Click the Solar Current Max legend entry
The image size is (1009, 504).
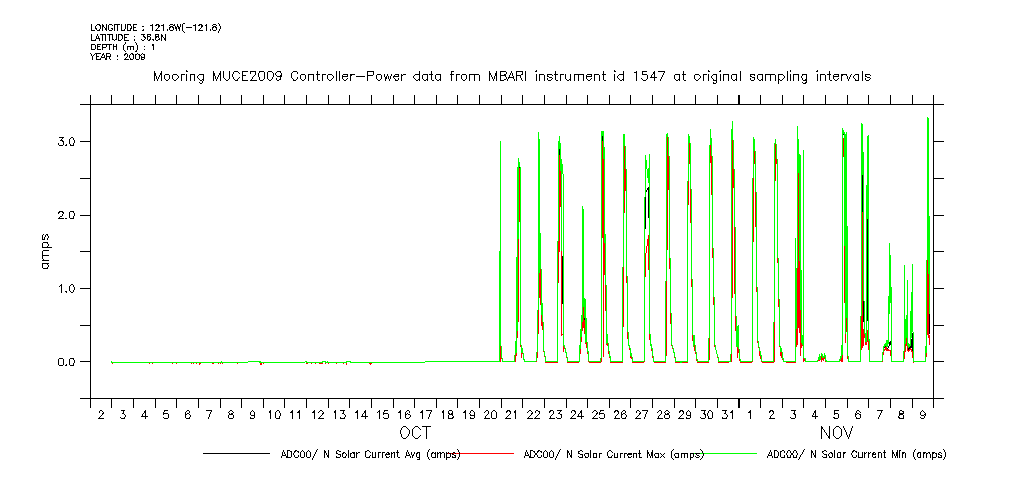[x=613, y=454]
